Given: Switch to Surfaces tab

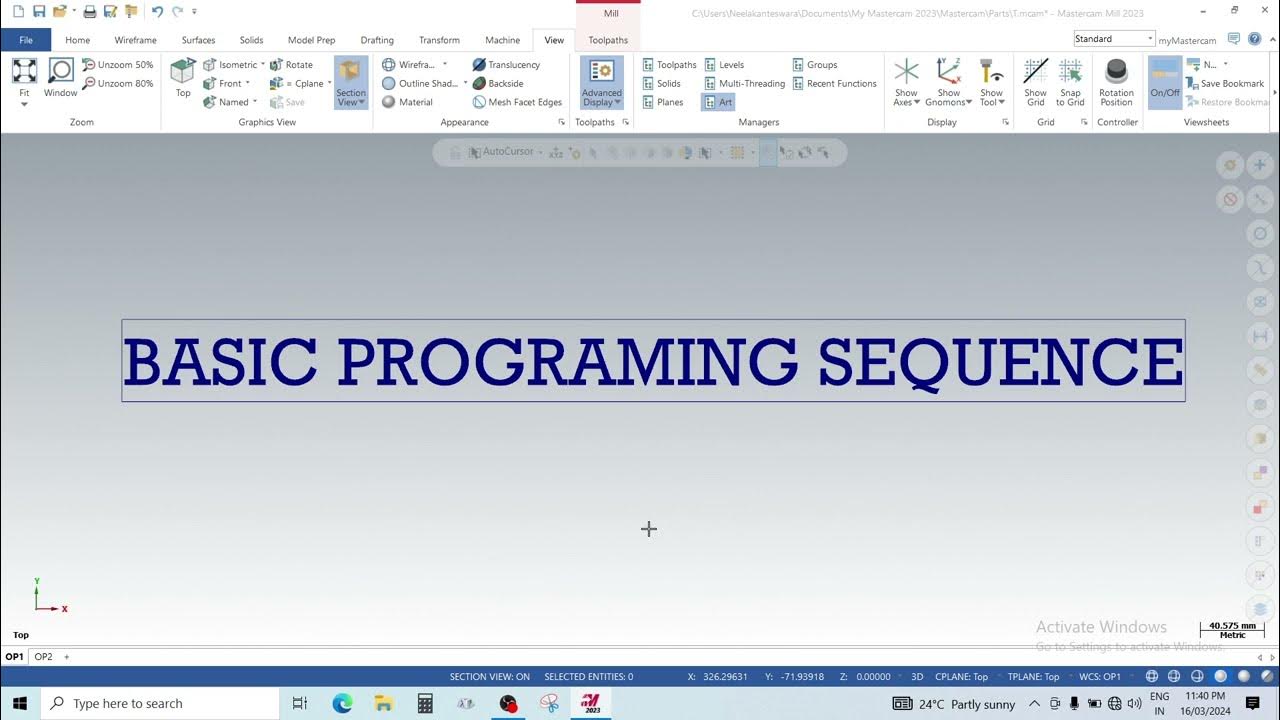Looking at the screenshot, I should tap(198, 40).
